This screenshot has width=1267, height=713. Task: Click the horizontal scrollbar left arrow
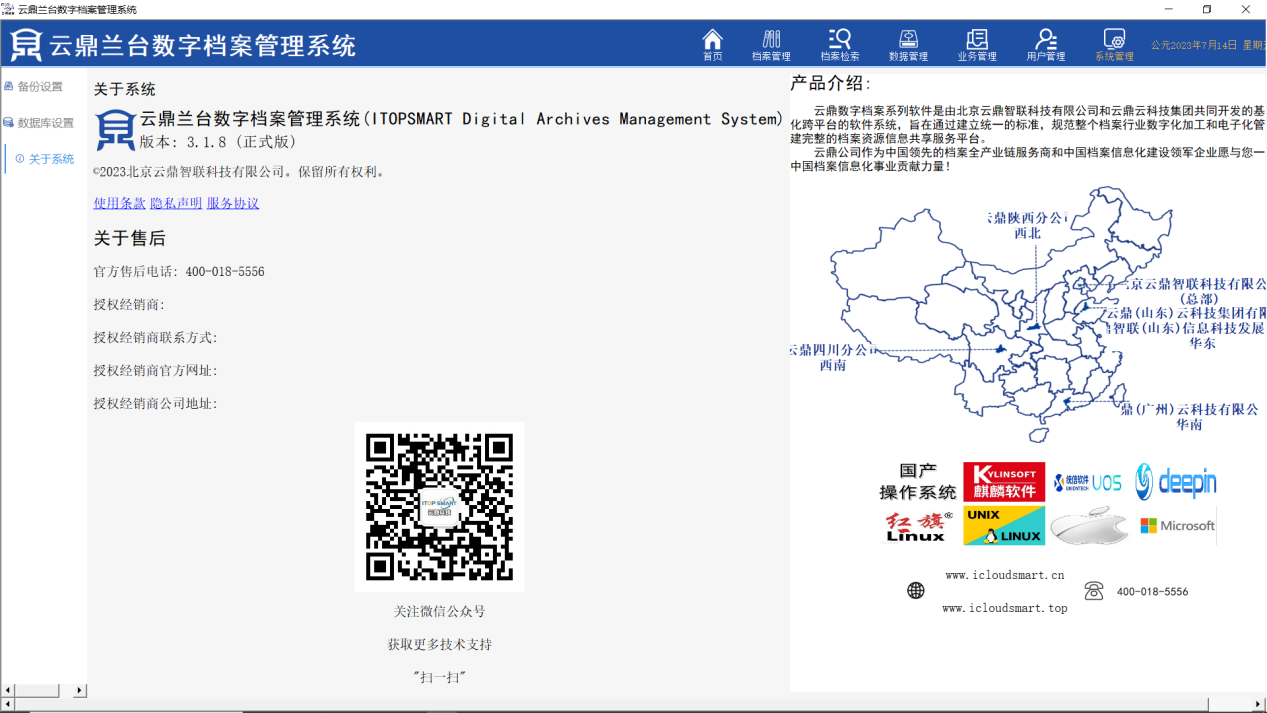(8, 690)
